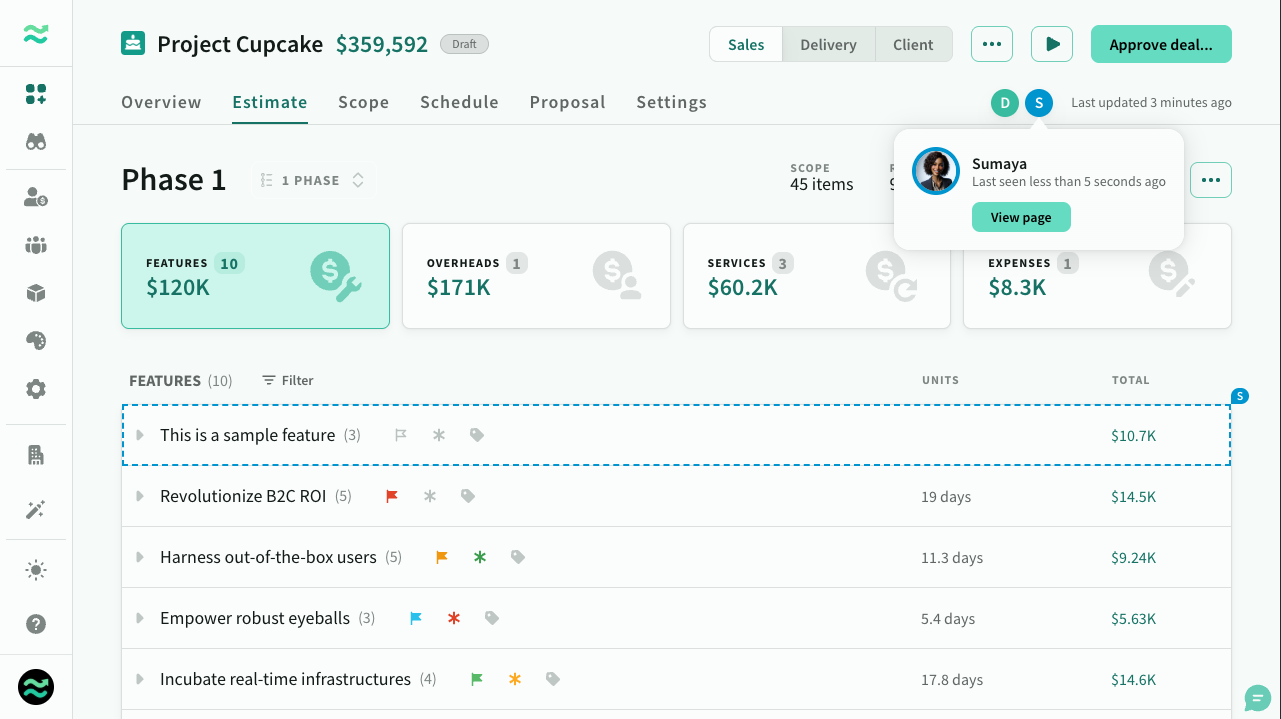Open the Proposal tab
This screenshot has width=1281, height=719.
click(x=567, y=102)
